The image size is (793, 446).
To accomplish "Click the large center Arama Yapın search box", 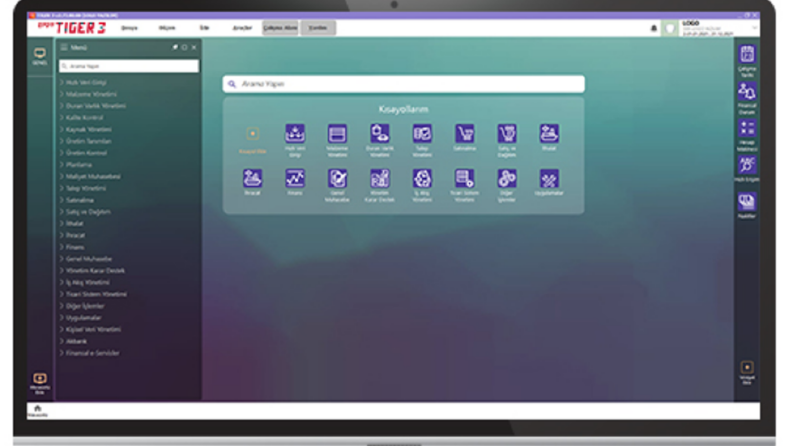I will 404,84.
